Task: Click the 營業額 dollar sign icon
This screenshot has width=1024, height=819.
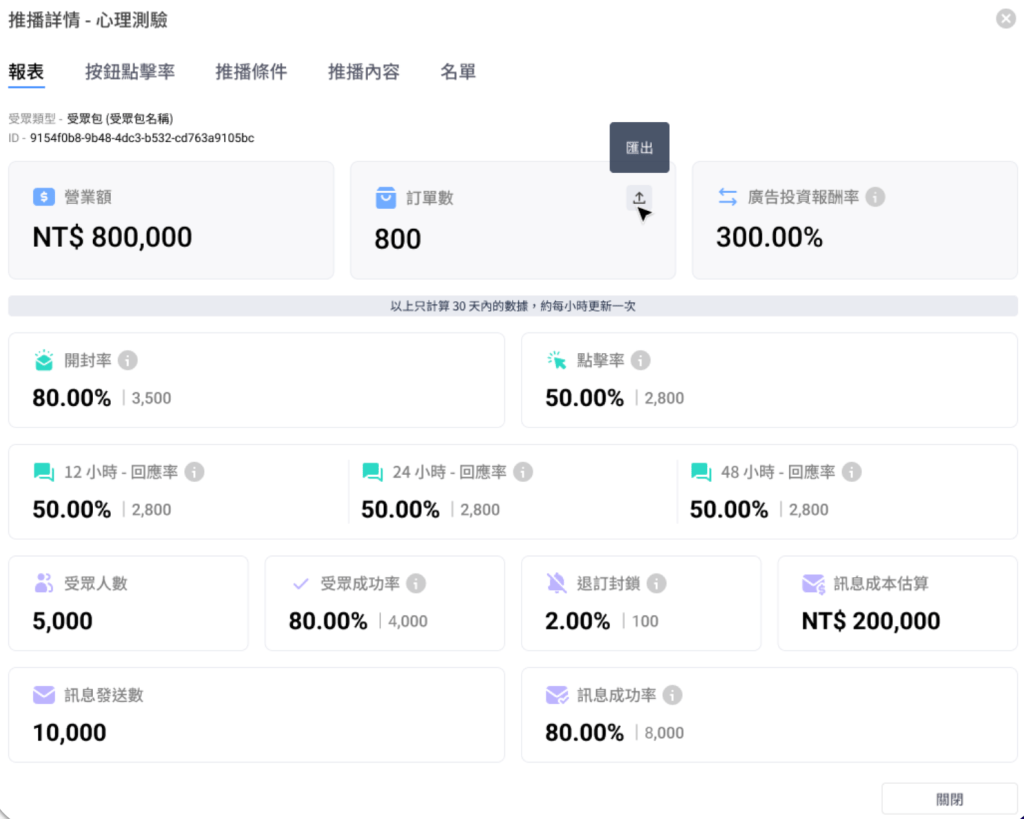Action: [x=43, y=198]
